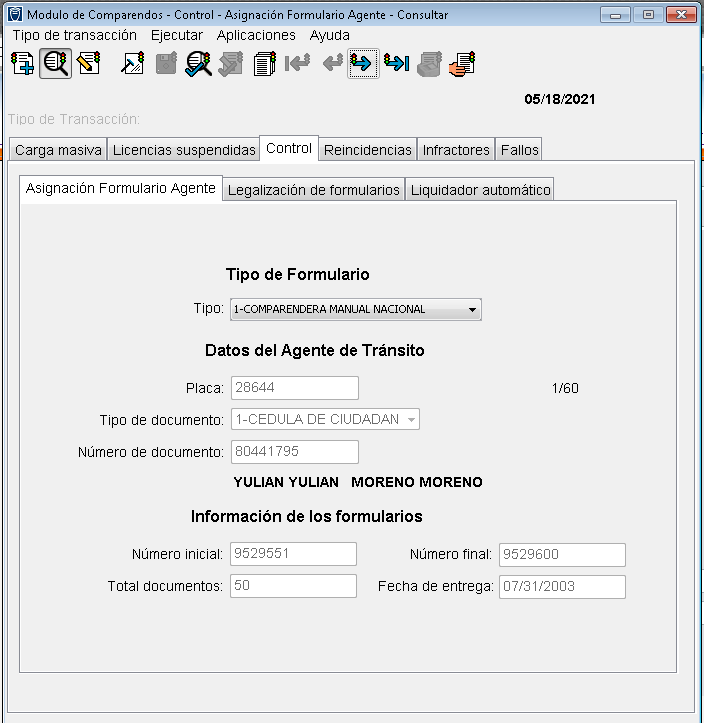This screenshot has width=704, height=723.
Task: Click the insert new record toolbar icon
Action: coord(22,64)
